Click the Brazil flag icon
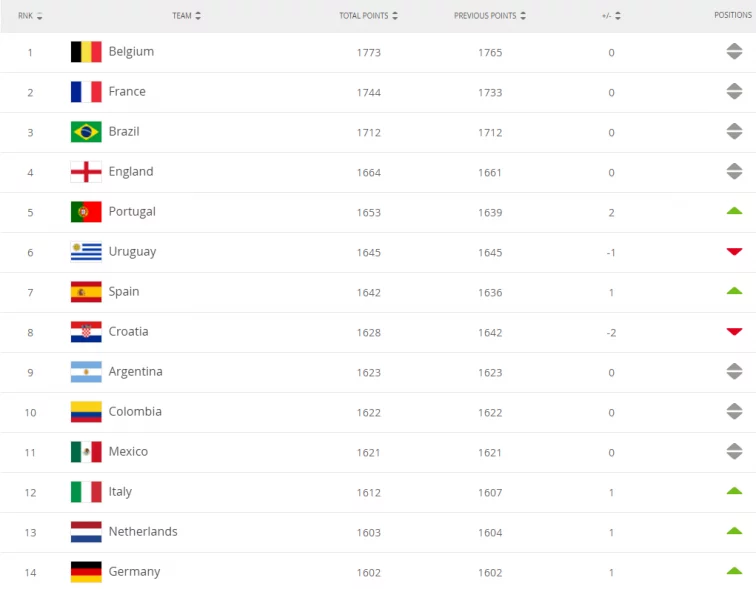This screenshot has height=589, width=756. pyautogui.click(x=86, y=132)
